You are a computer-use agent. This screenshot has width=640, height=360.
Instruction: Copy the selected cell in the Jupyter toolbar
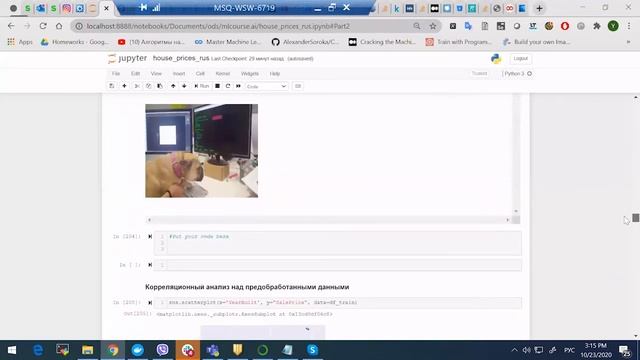149,86
